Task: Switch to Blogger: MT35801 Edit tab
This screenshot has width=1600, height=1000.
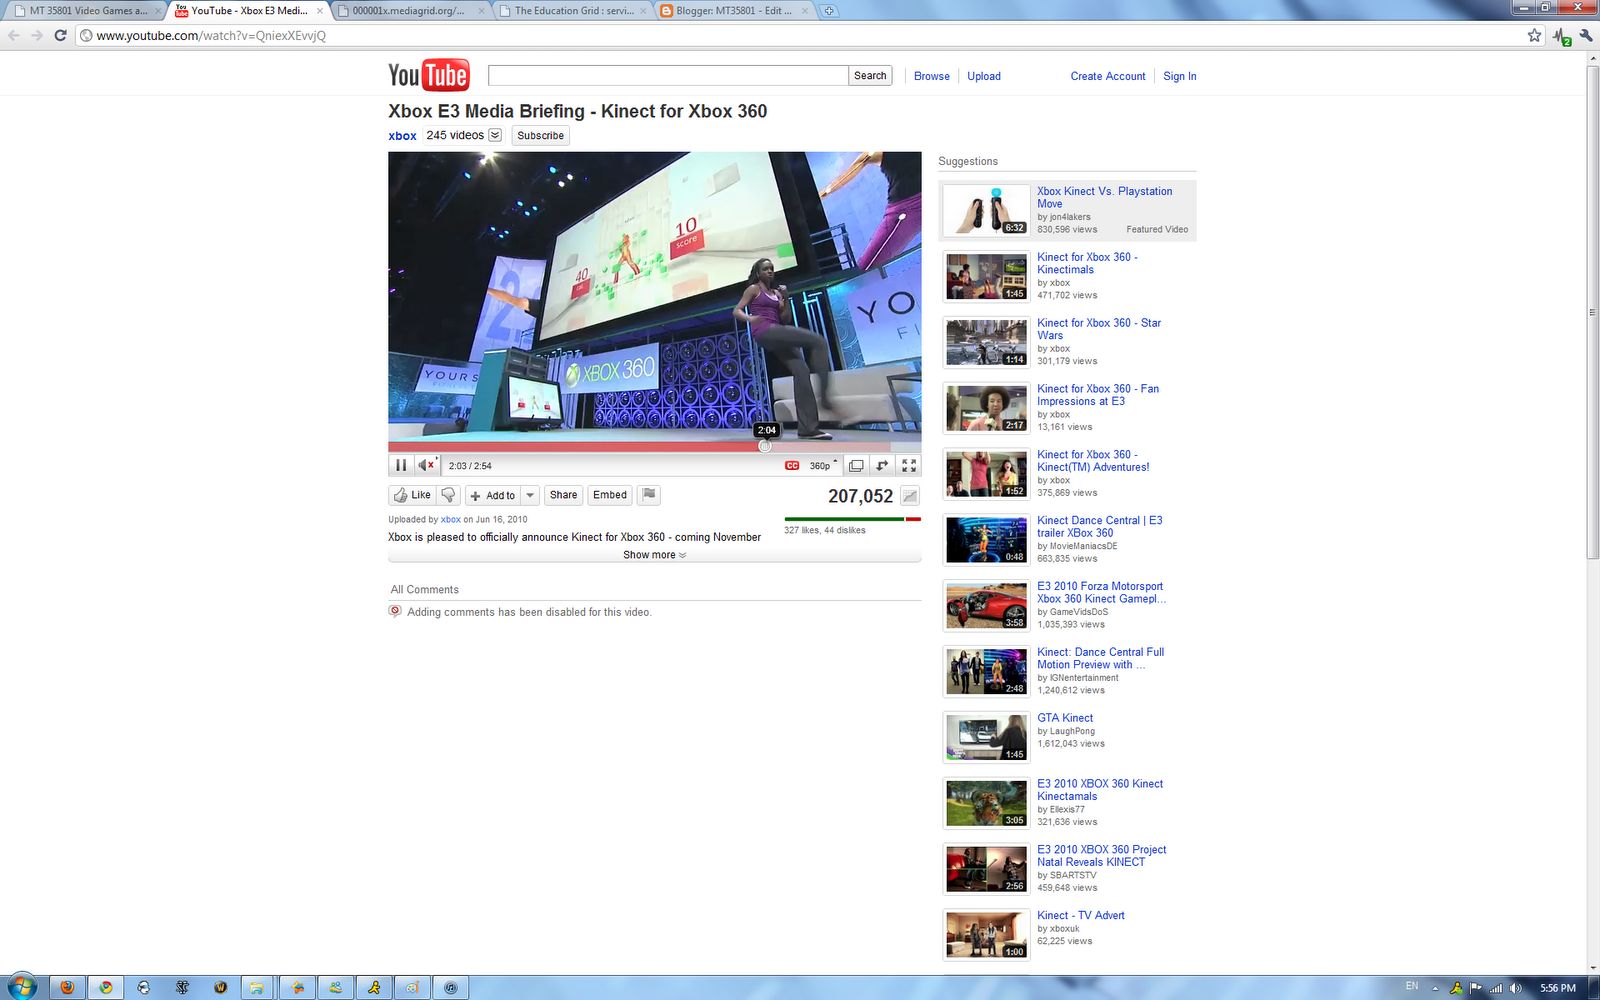Action: tap(733, 11)
